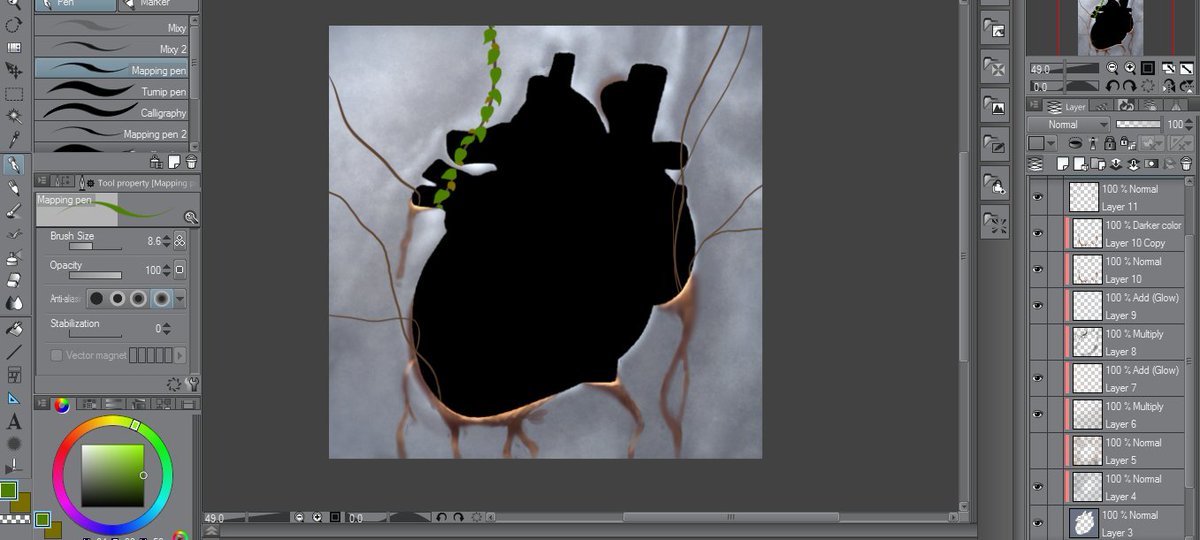
Task: Select the Eraser tool
Action: tap(14, 280)
